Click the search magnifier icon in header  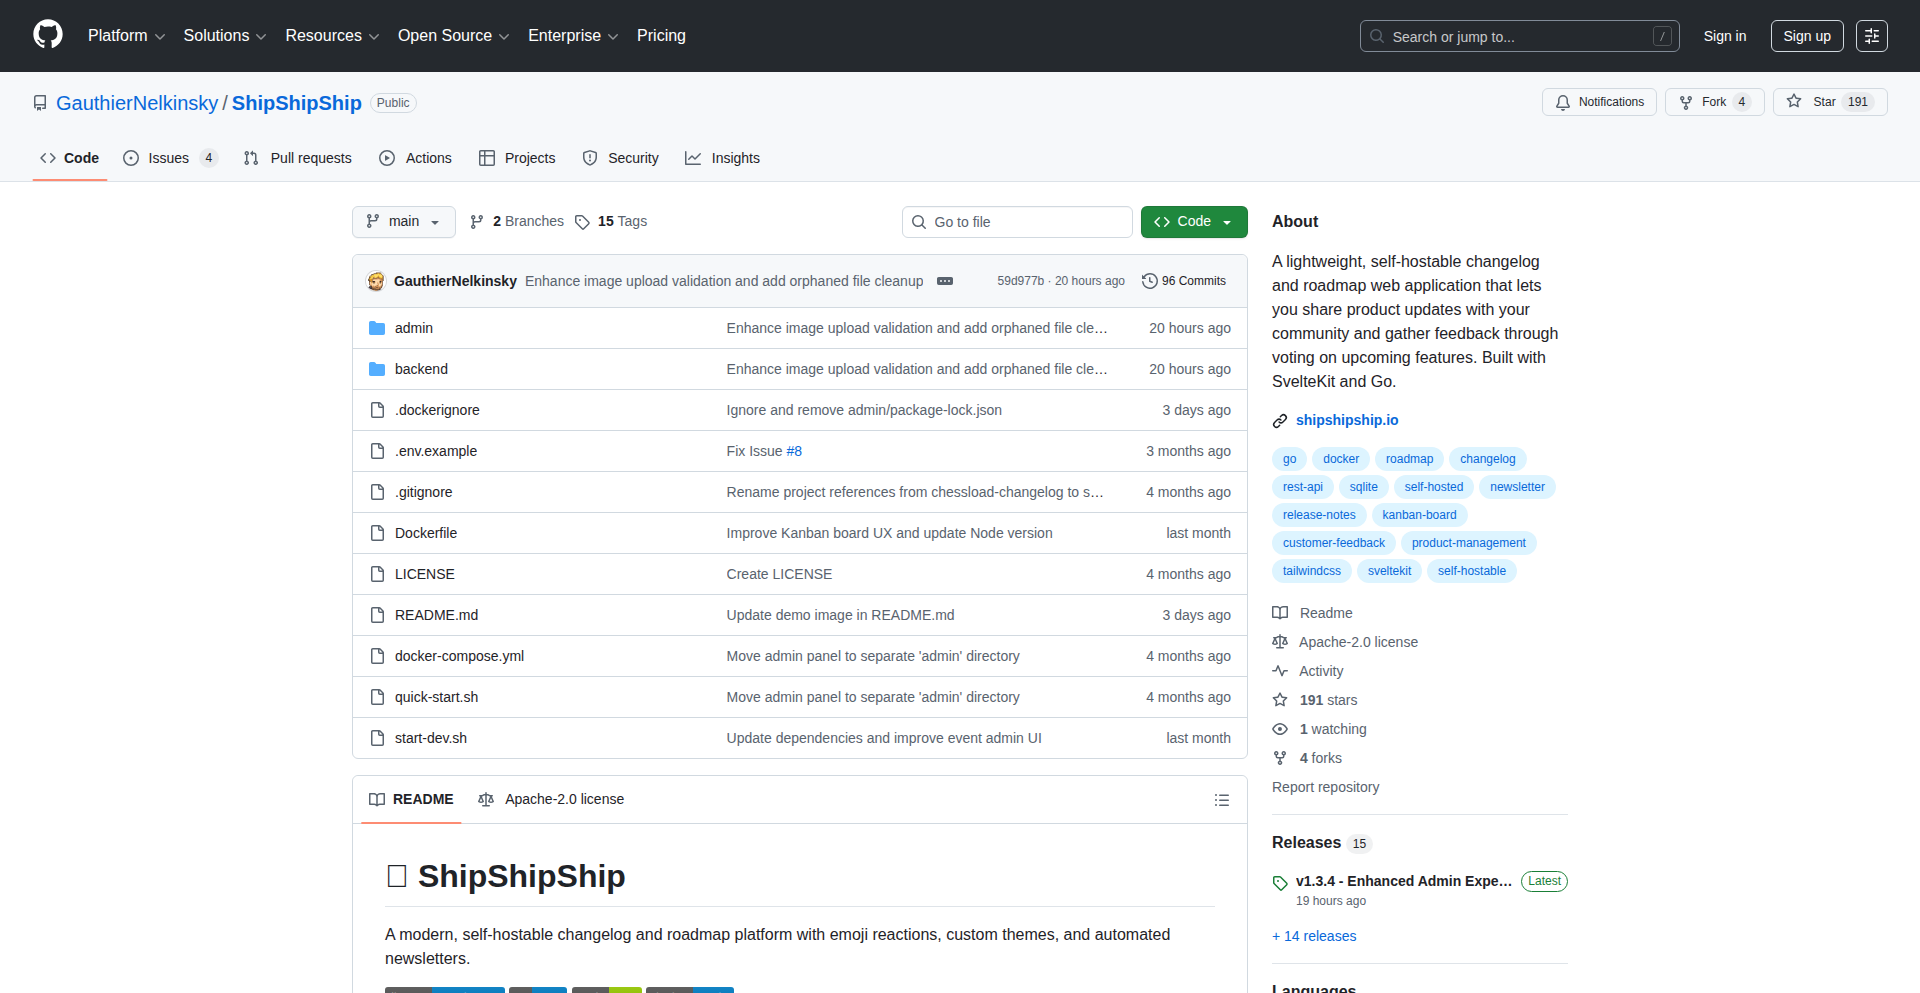click(1377, 36)
